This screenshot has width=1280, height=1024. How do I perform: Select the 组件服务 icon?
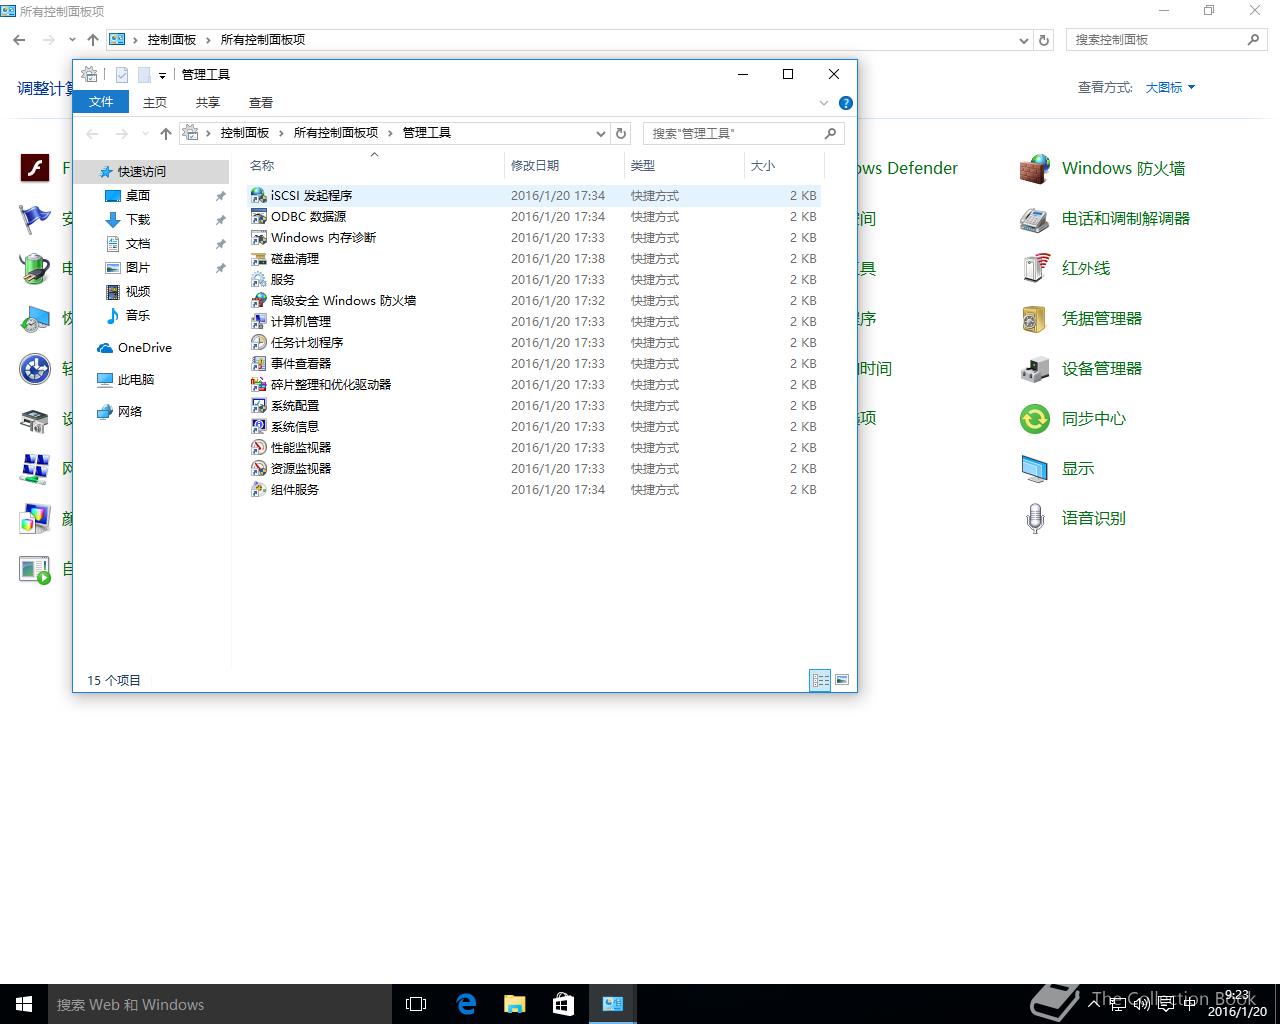click(x=259, y=489)
